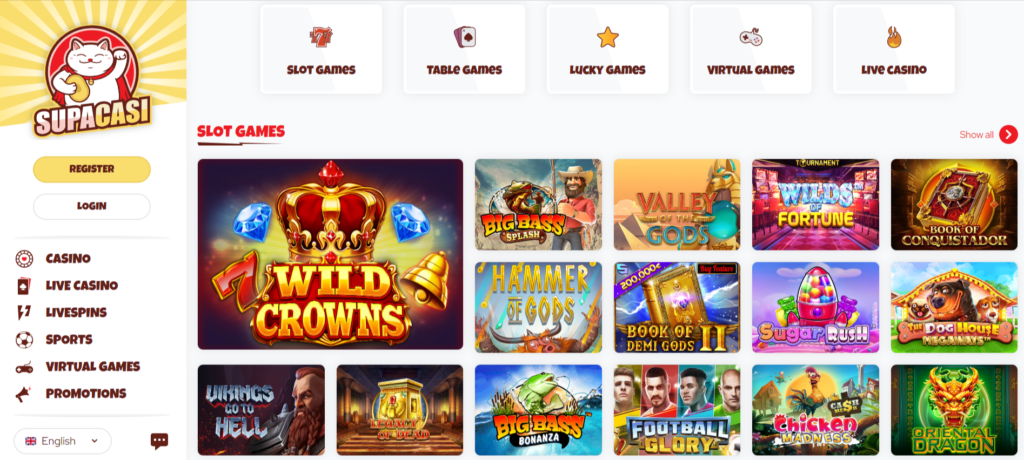Click the Promotions megaphone icon
This screenshot has width=1024, height=460.
24,394
